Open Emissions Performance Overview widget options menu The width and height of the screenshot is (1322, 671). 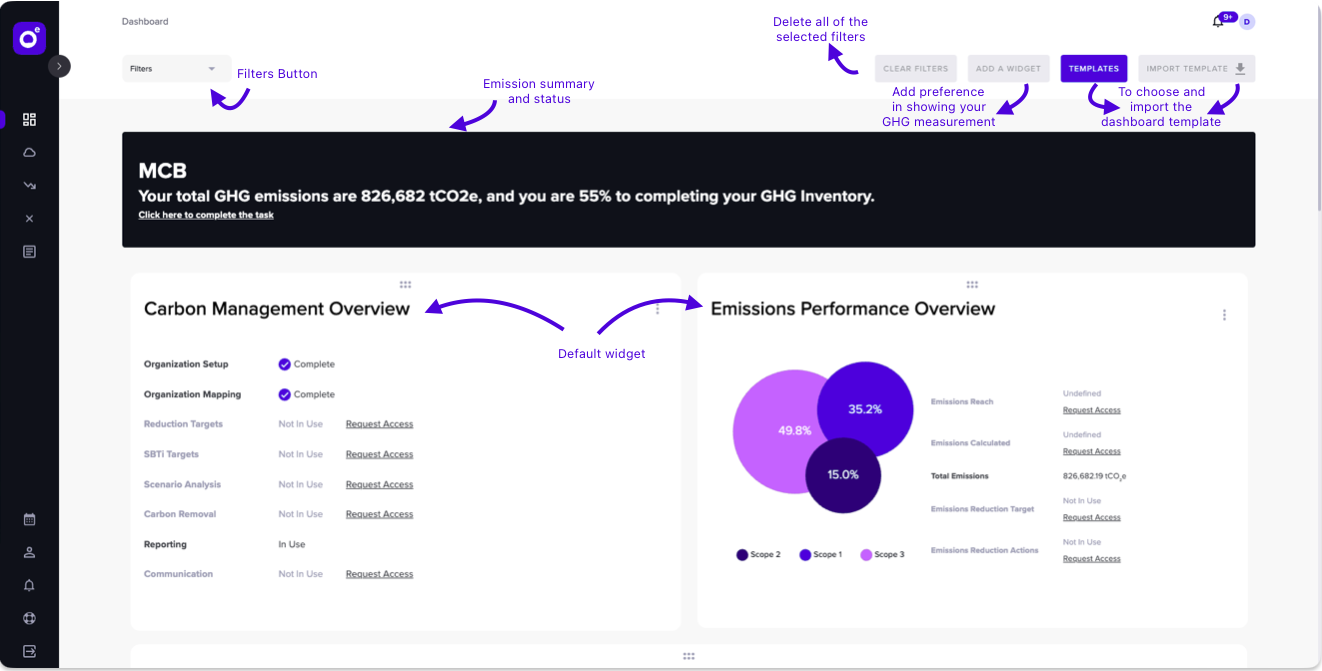pyautogui.click(x=1224, y=314)
